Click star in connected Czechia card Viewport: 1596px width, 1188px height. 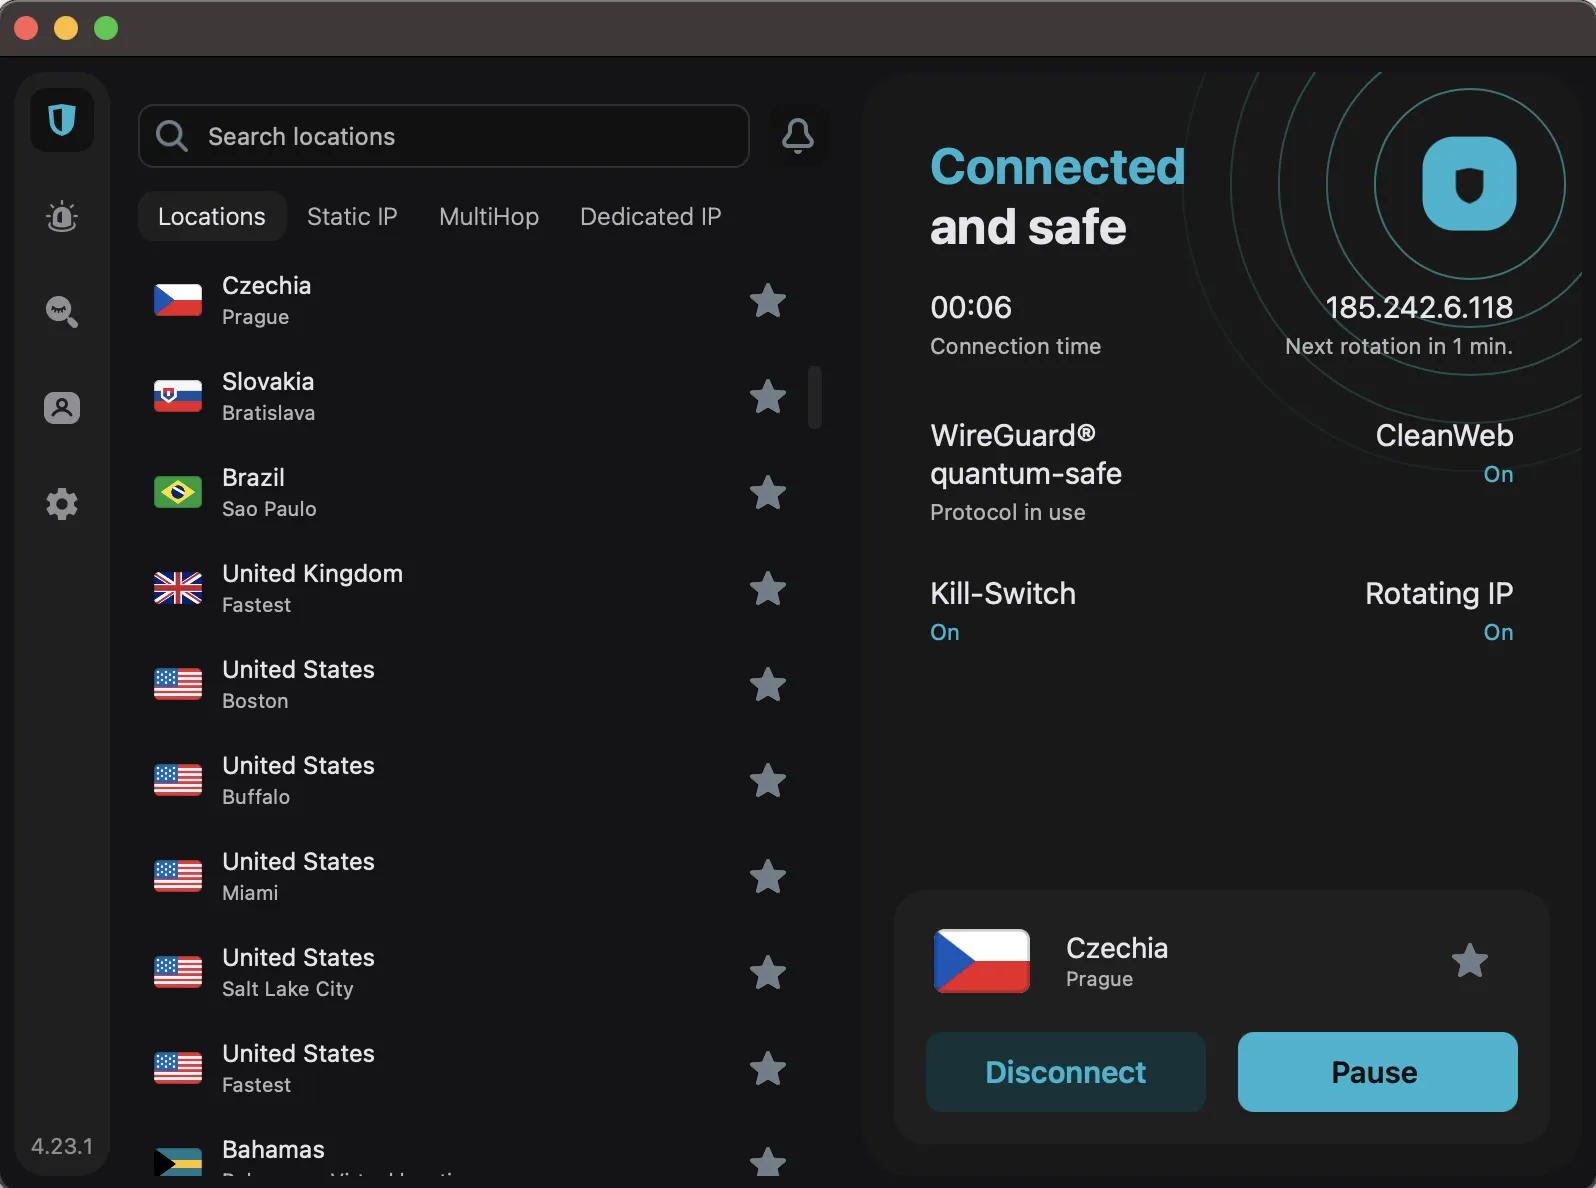pos(1470,961)
